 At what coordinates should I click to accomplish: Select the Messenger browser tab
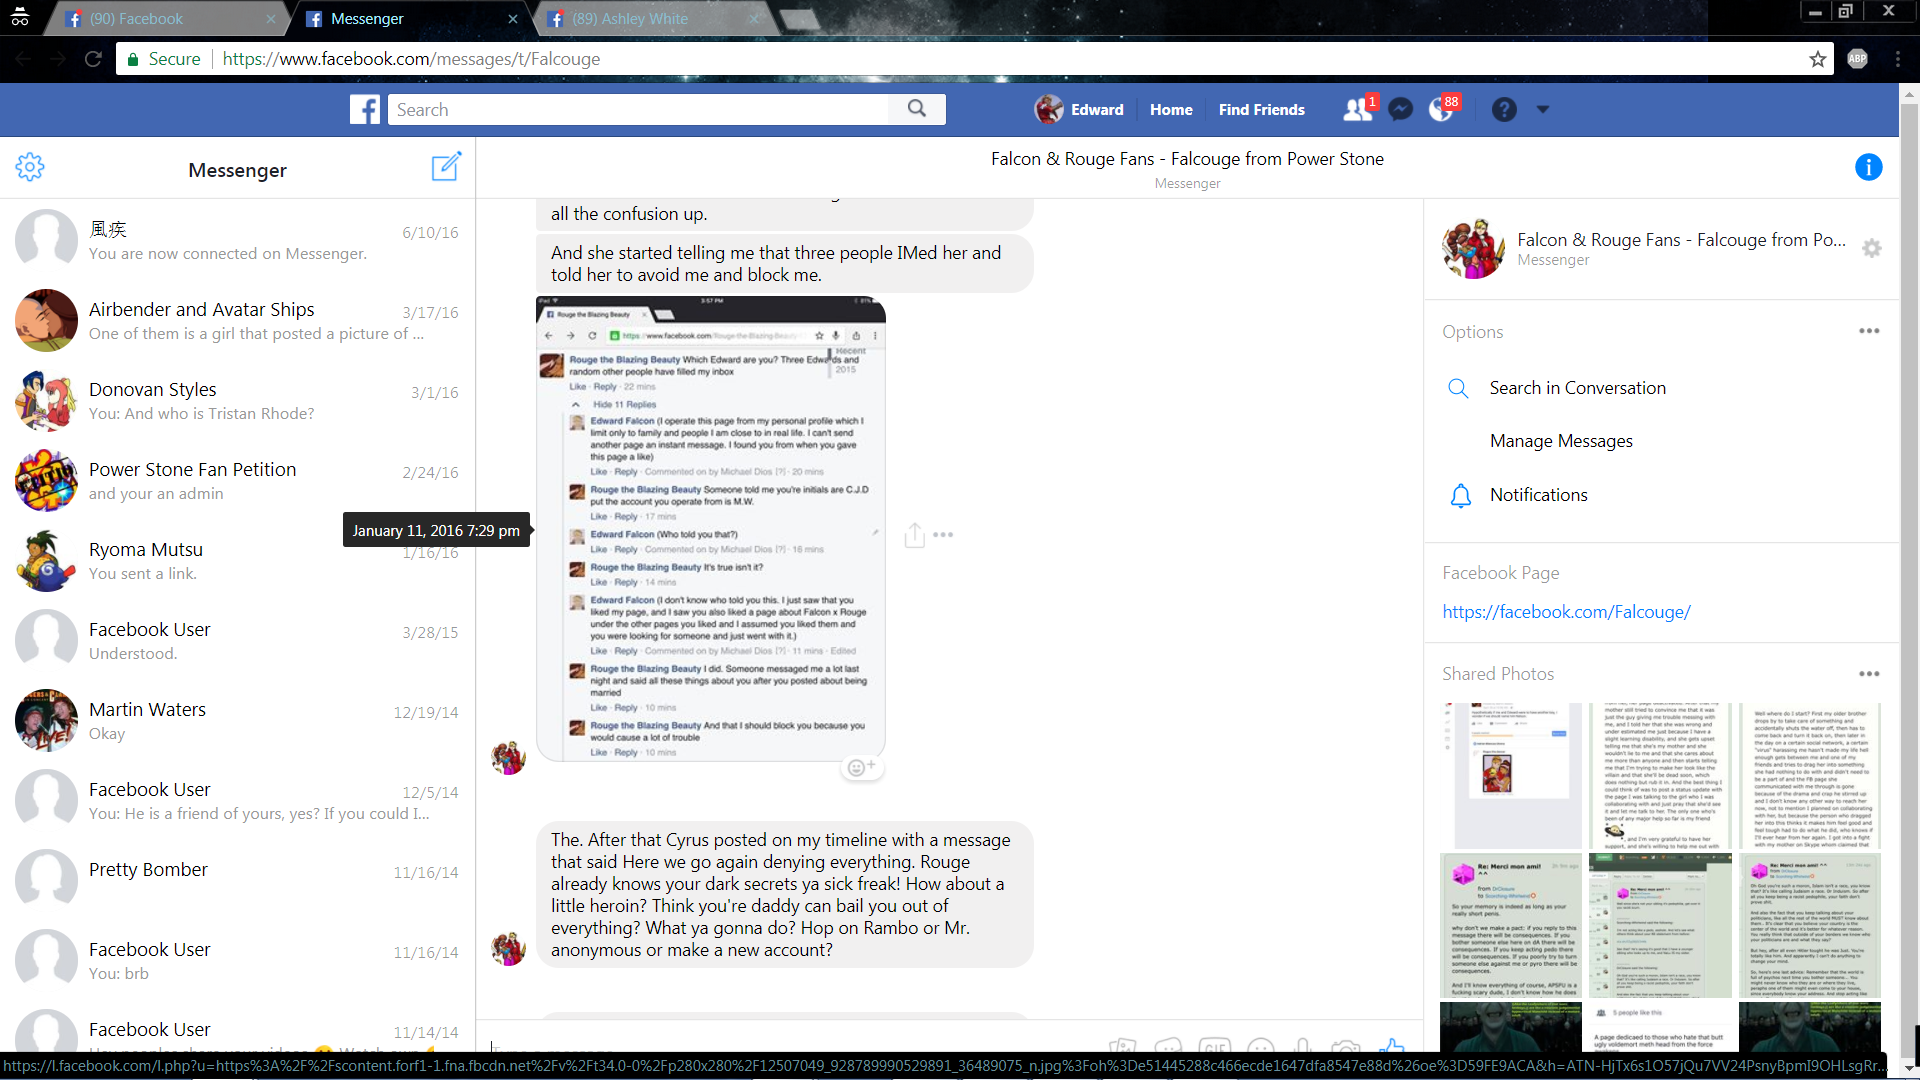408,19
